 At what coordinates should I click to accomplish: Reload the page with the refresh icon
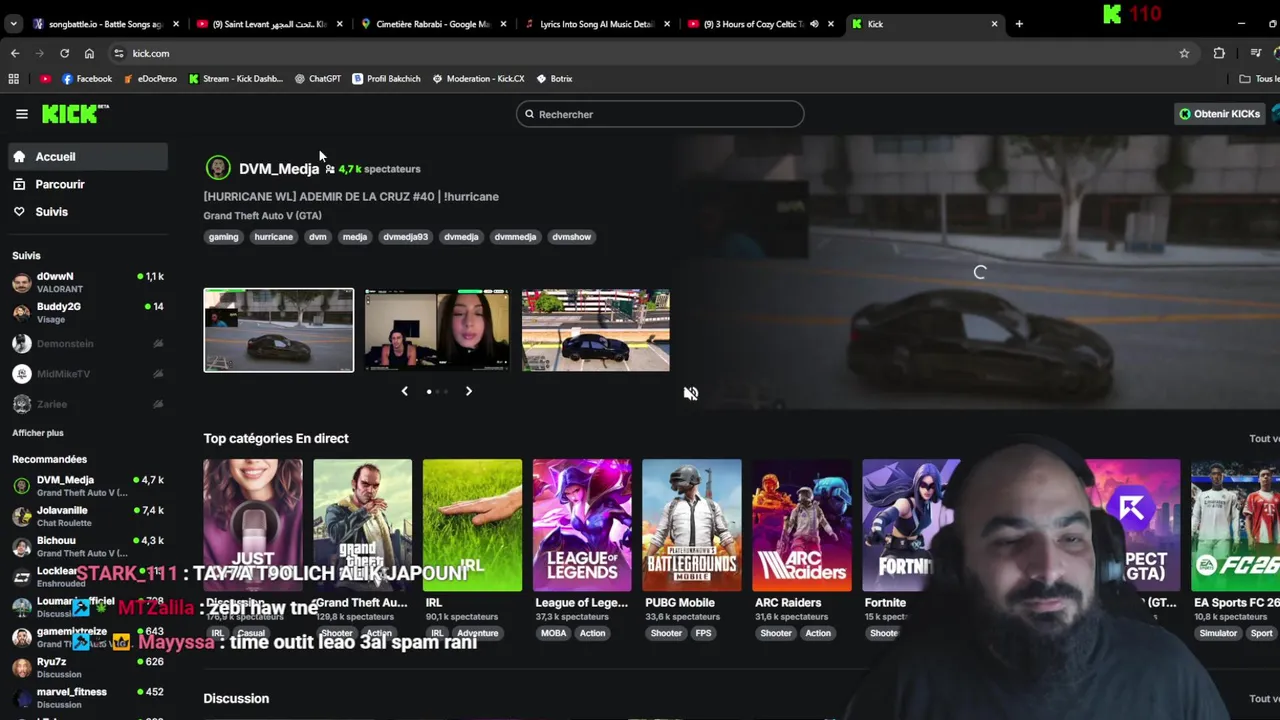(x=64, y=53)
